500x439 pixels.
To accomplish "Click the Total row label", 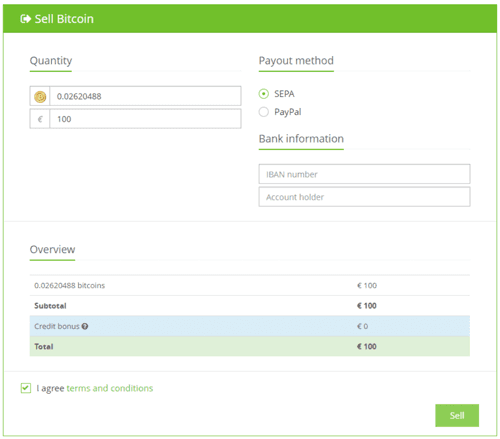I will pyautogui.click(x=44, y=346).
